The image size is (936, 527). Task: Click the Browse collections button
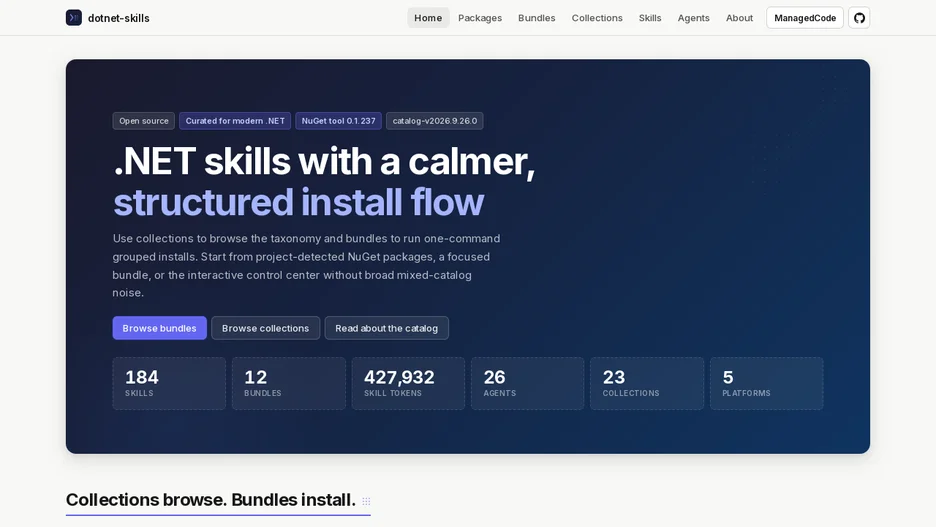[x=266, y=328]
